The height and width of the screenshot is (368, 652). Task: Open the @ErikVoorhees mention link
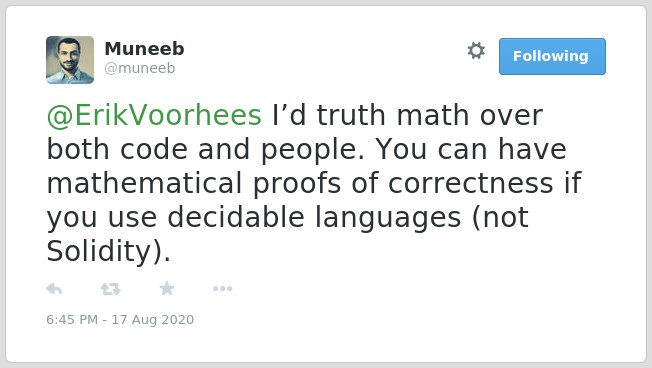[154, 115]
